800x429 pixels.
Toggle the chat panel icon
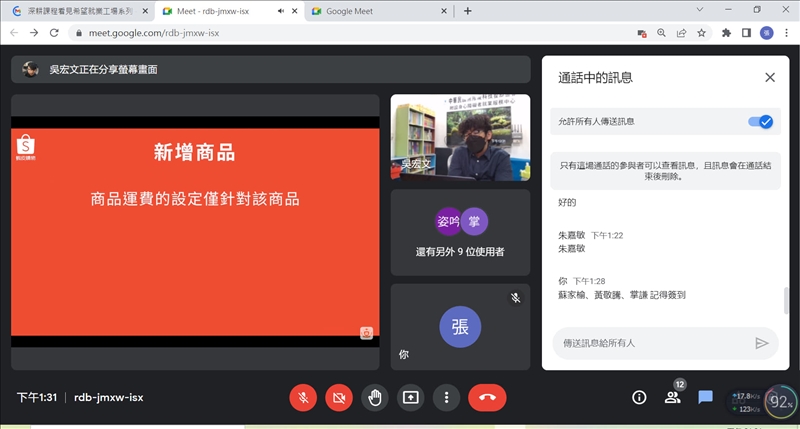click(705, 397)
